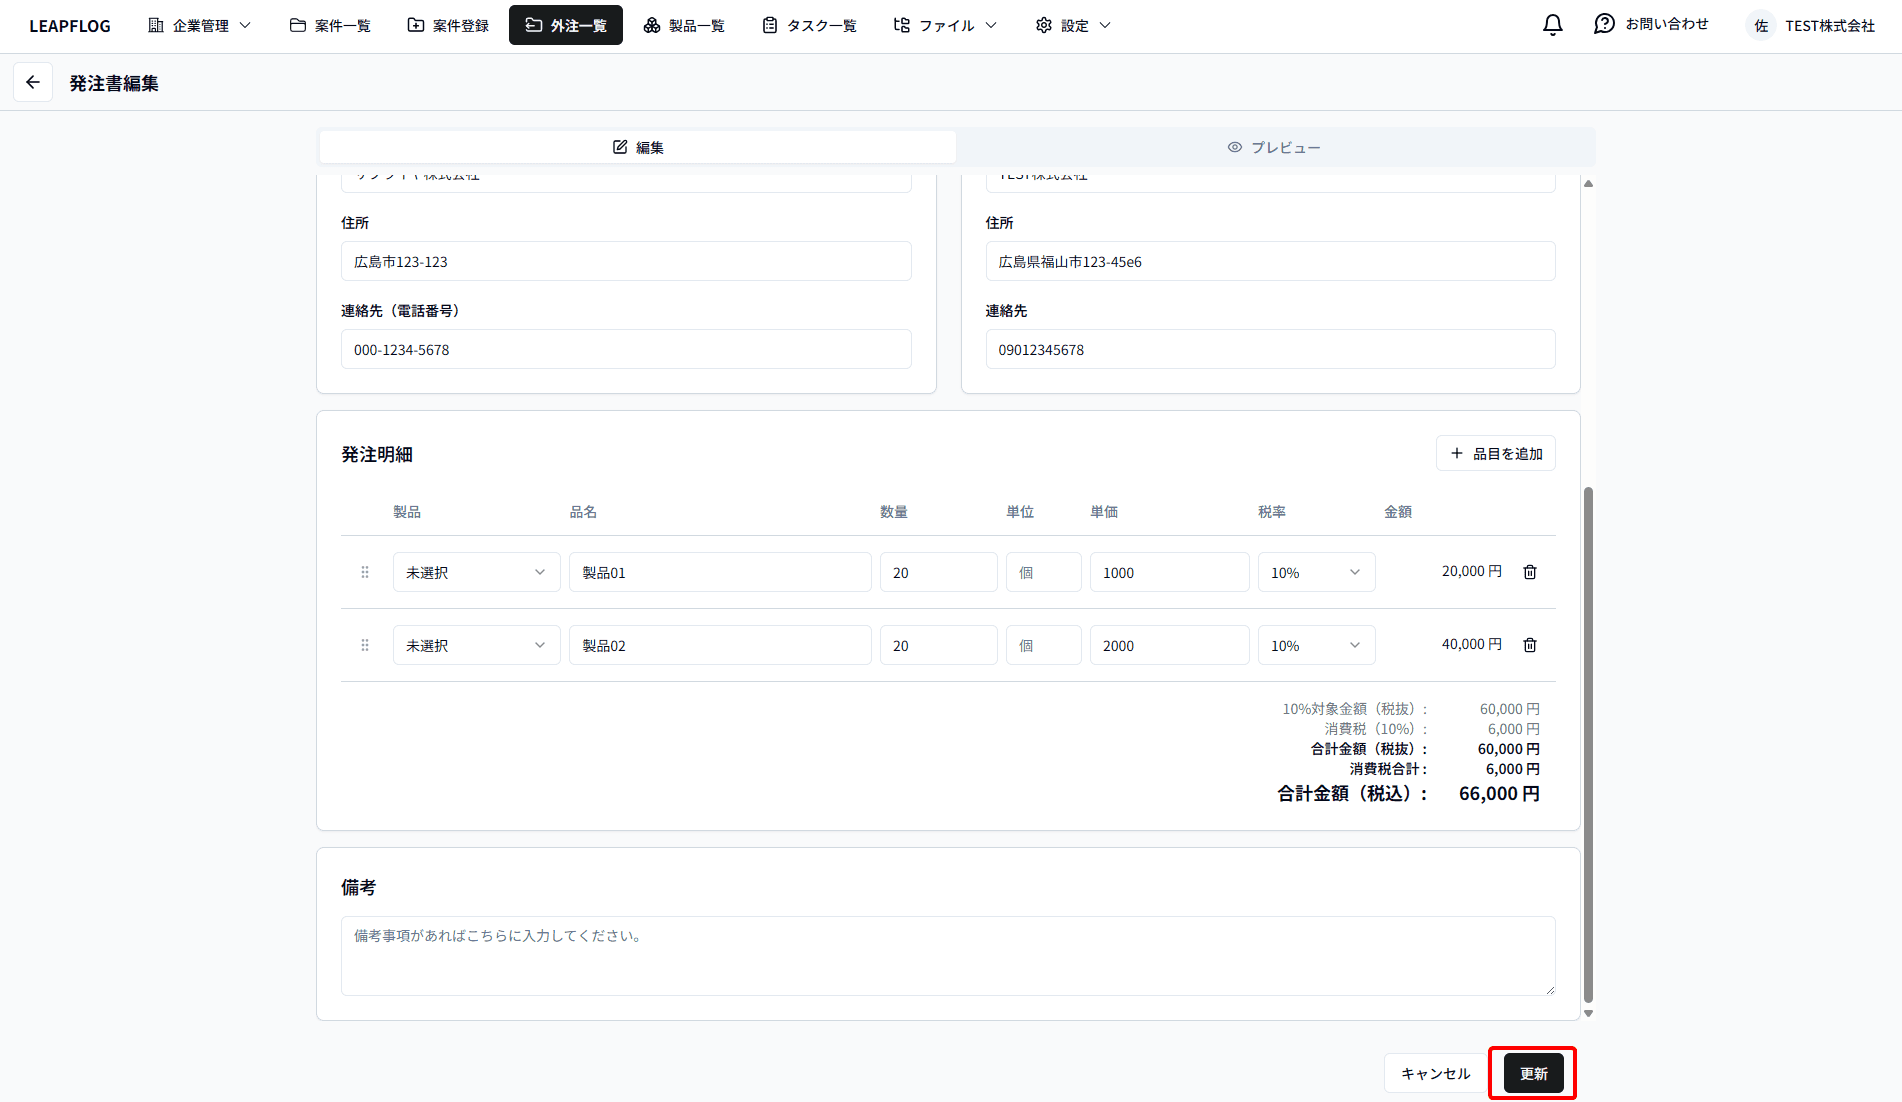Click 品目を追加 to add item
The width and height of the screenshot is (1902, 1102).
coord(1495,454)
